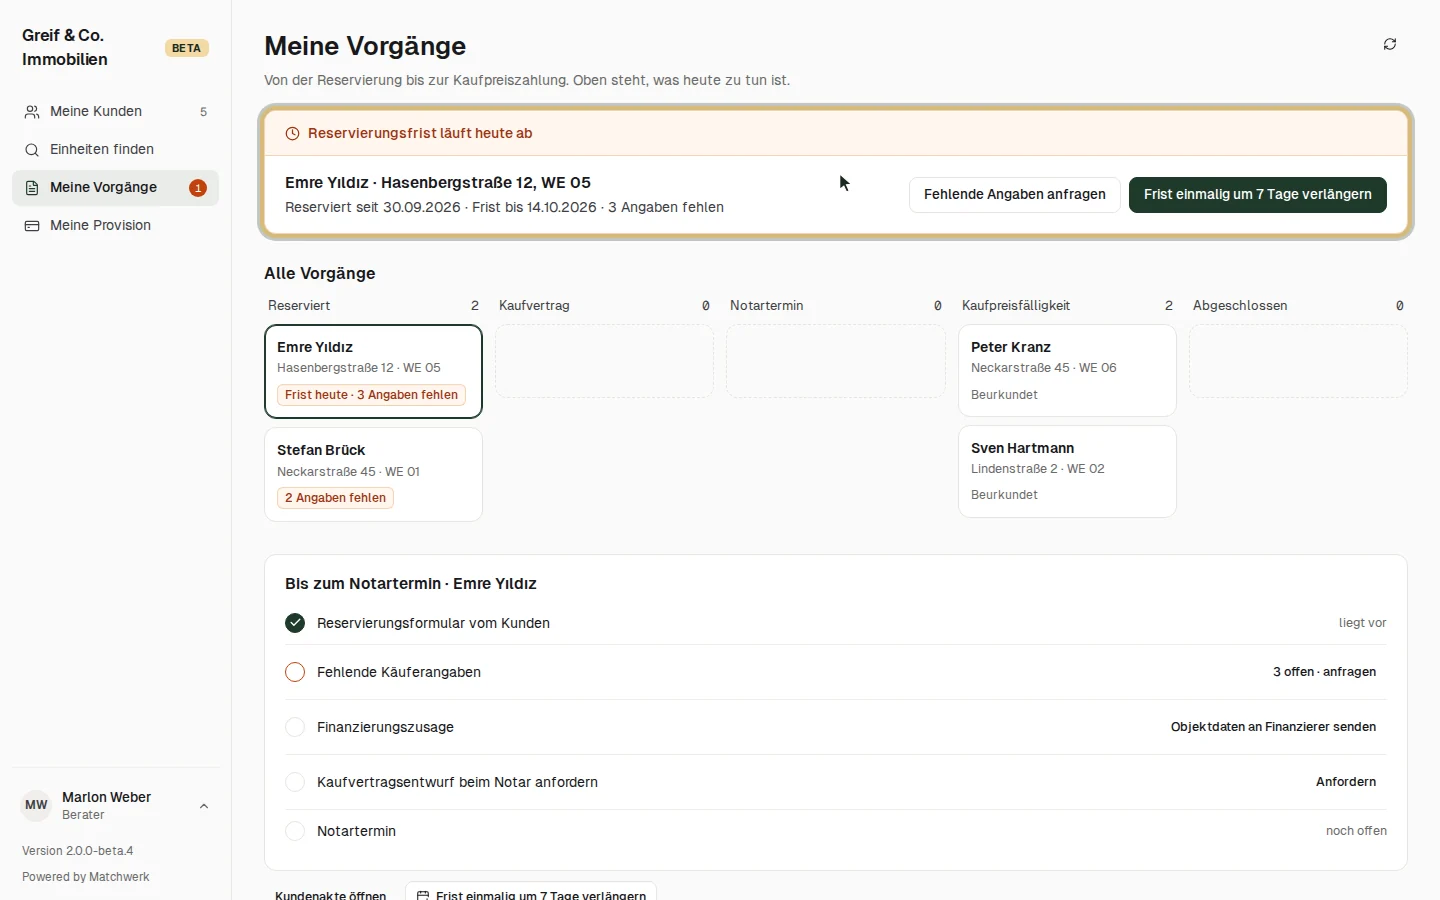Click the card icon beside Meine Provision
This screenshot has width=1440, height=900.
[32, 226]
